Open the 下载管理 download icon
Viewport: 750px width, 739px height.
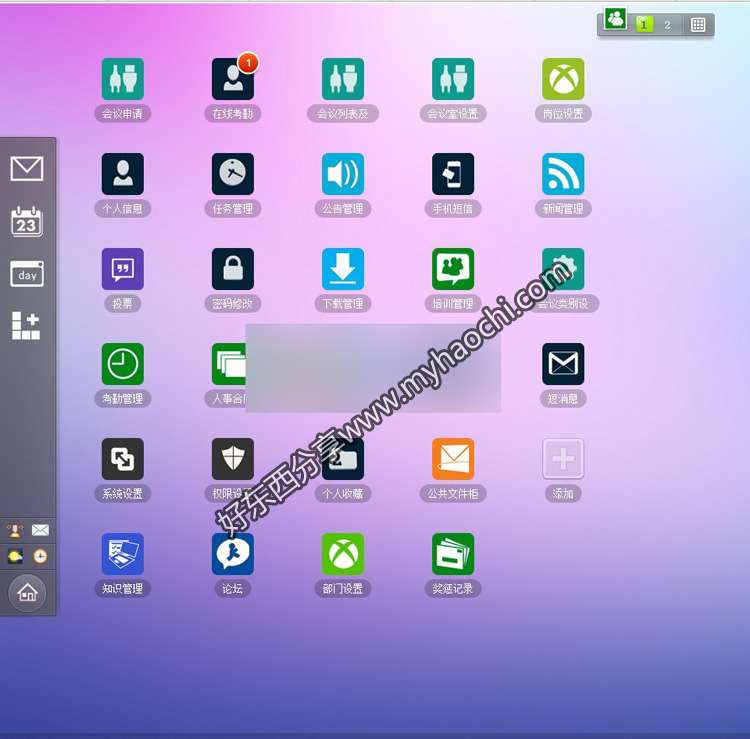click(343, 269)
